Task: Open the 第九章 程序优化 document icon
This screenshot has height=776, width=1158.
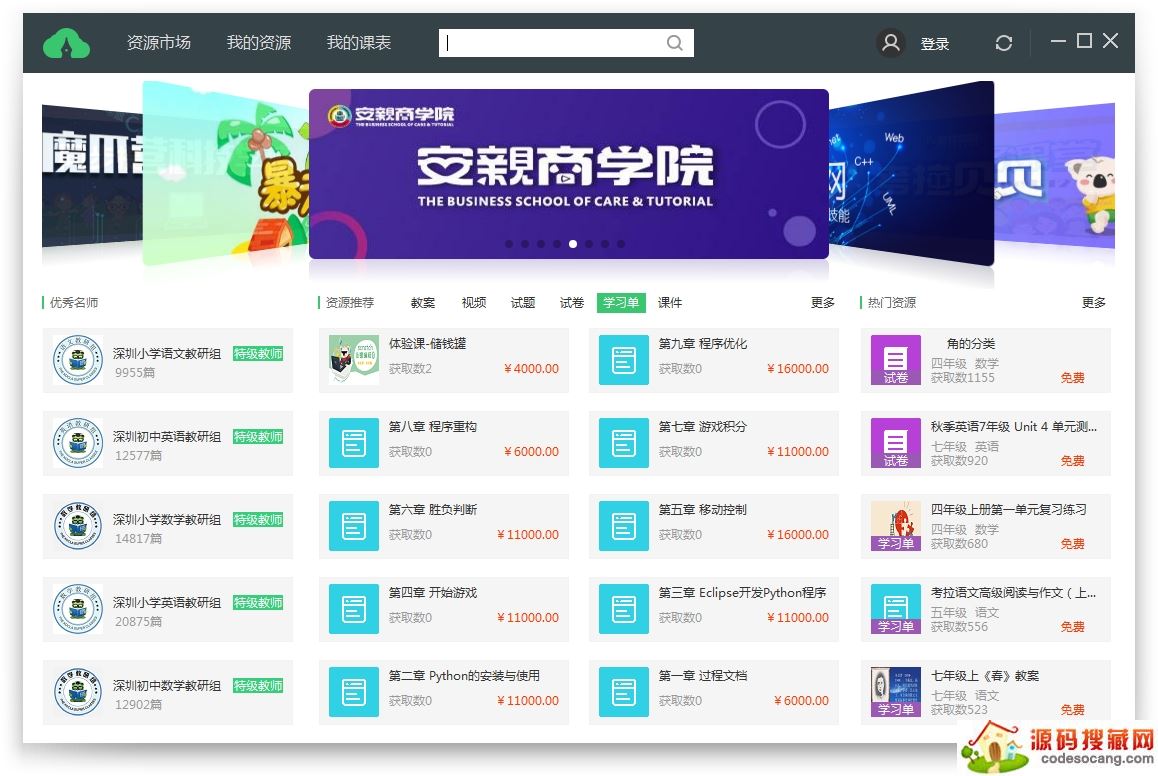Action: click(x=623, y=360)
